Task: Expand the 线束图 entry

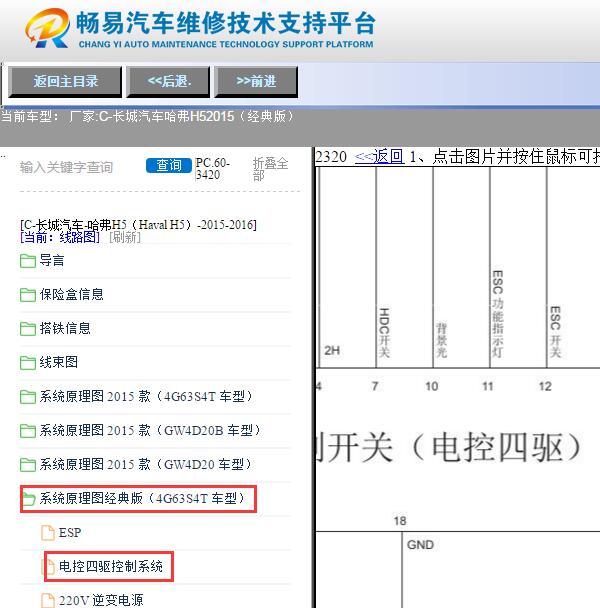Action: point(59,362)
